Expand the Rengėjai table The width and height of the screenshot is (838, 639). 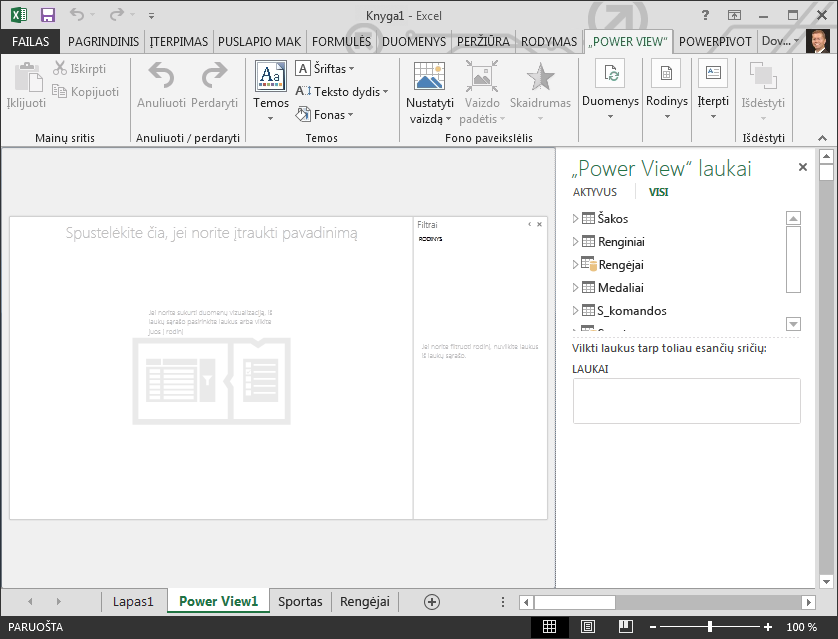576,264
